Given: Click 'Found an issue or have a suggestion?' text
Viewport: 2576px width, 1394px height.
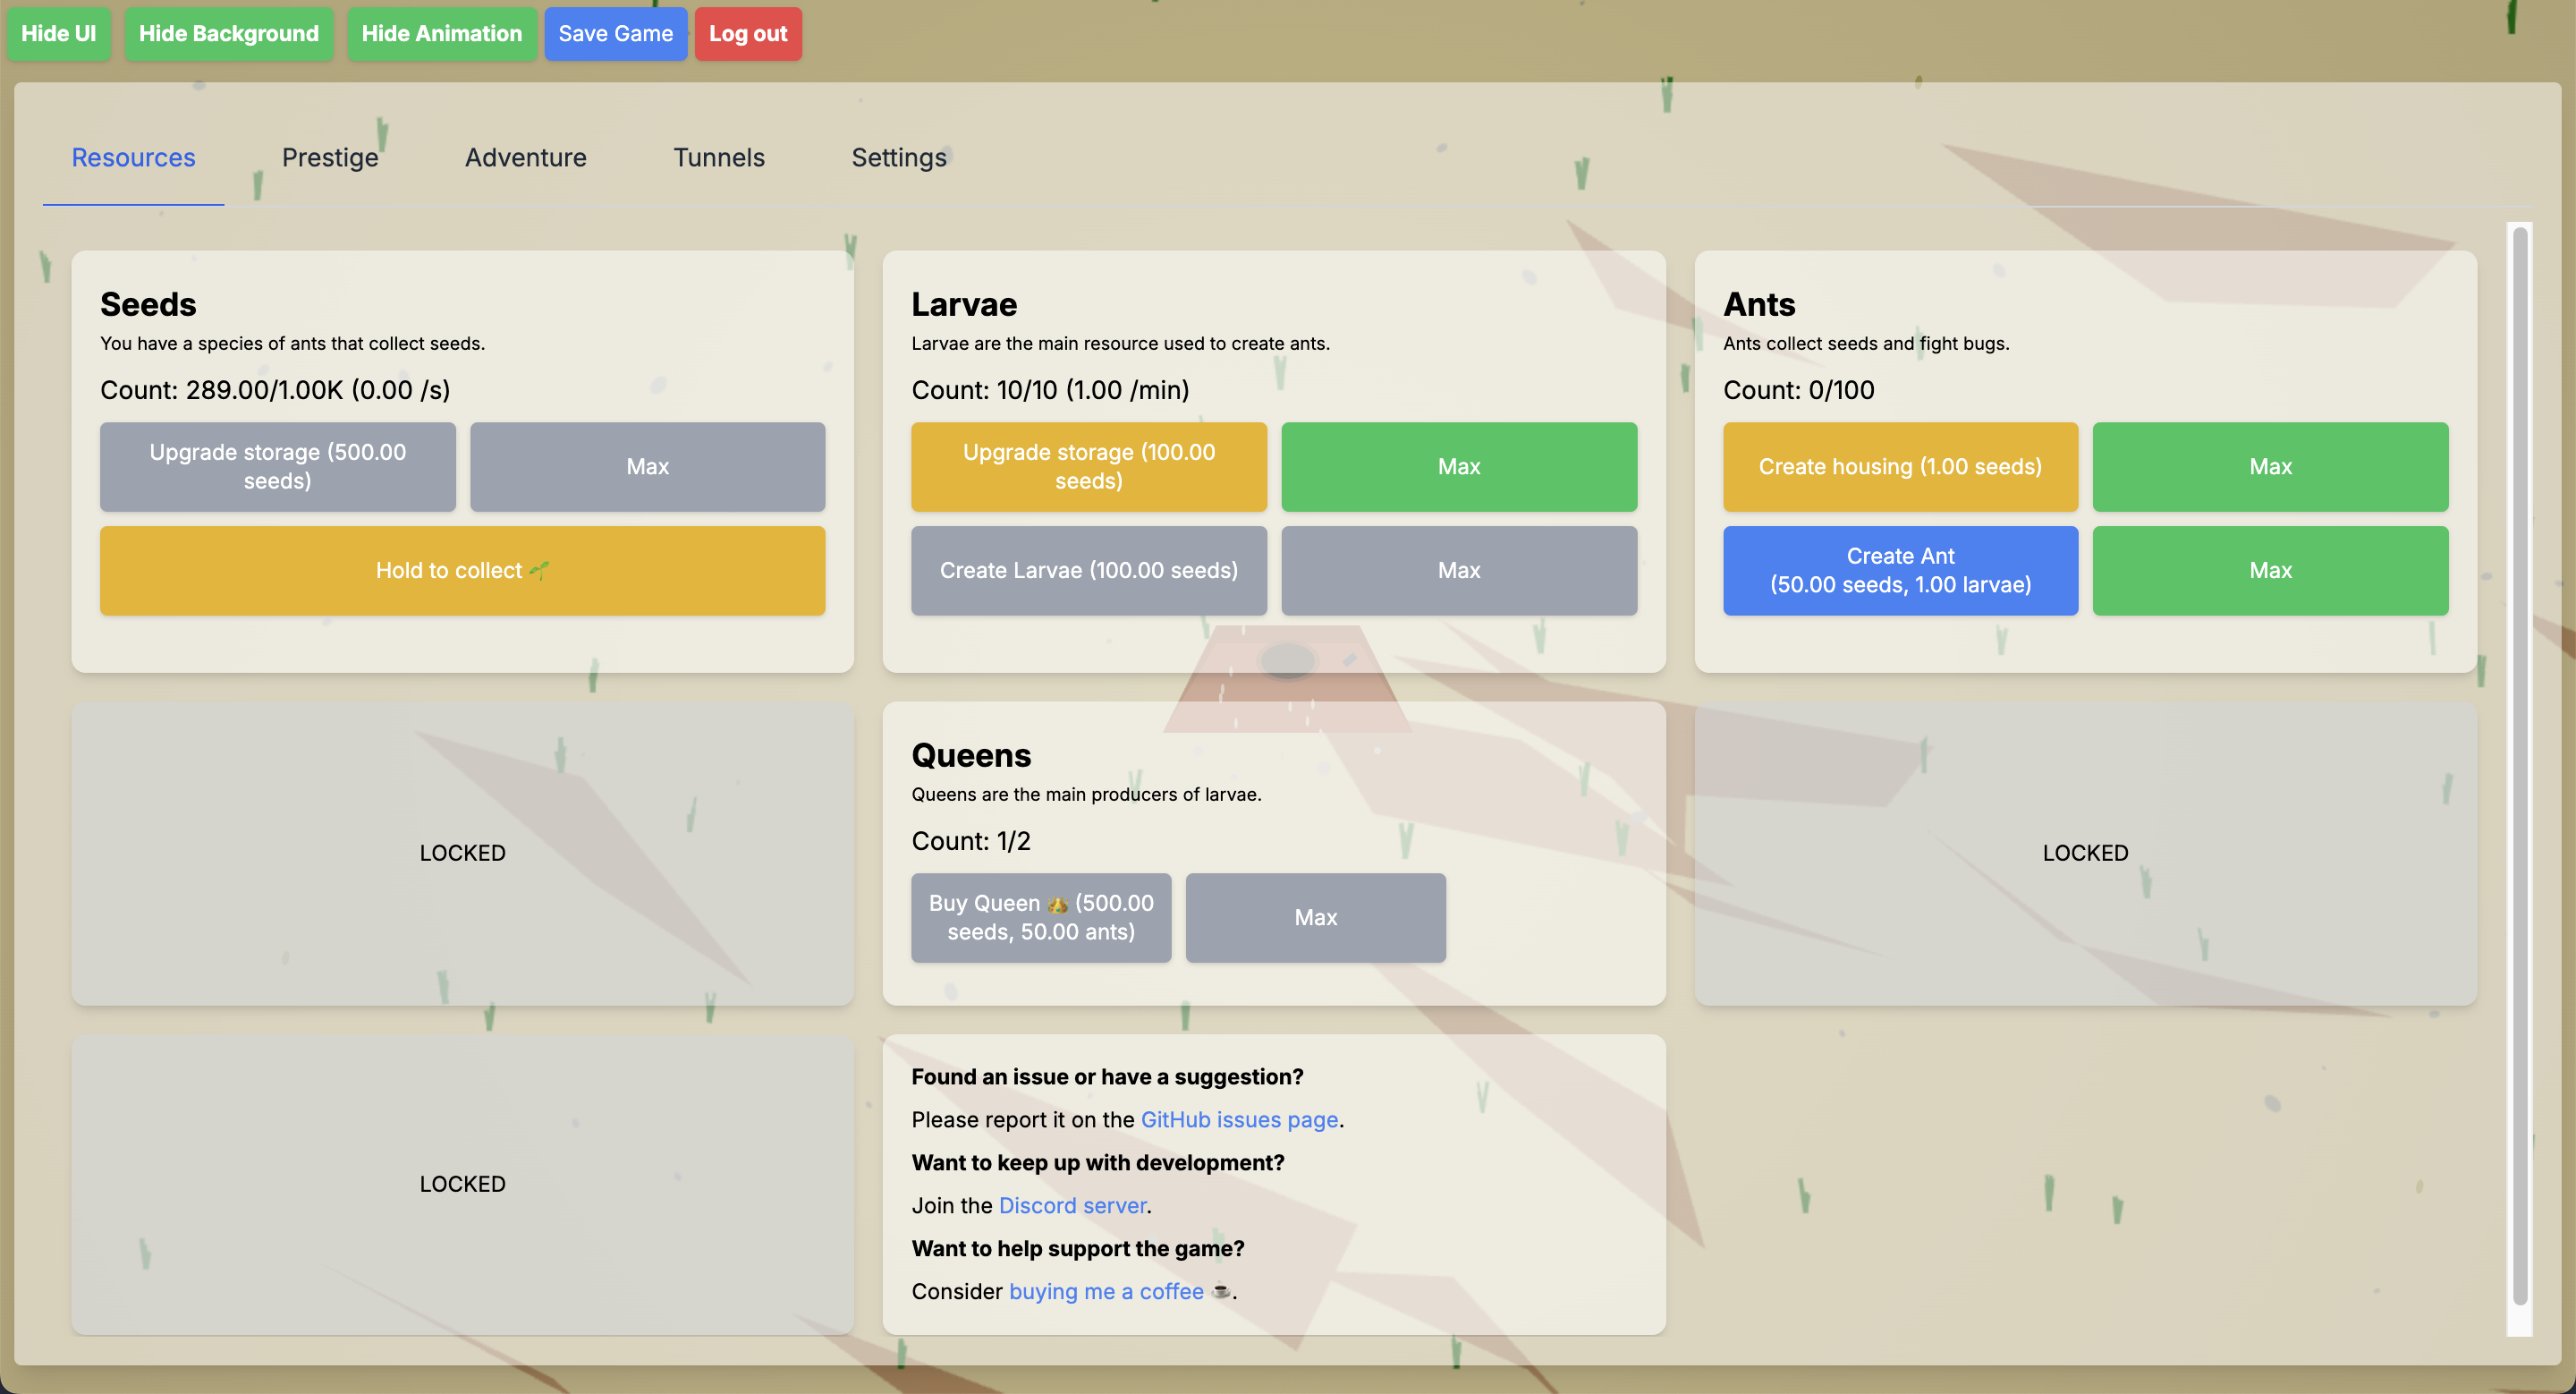Looking at the screenshot, I should click(1108, 1077).
